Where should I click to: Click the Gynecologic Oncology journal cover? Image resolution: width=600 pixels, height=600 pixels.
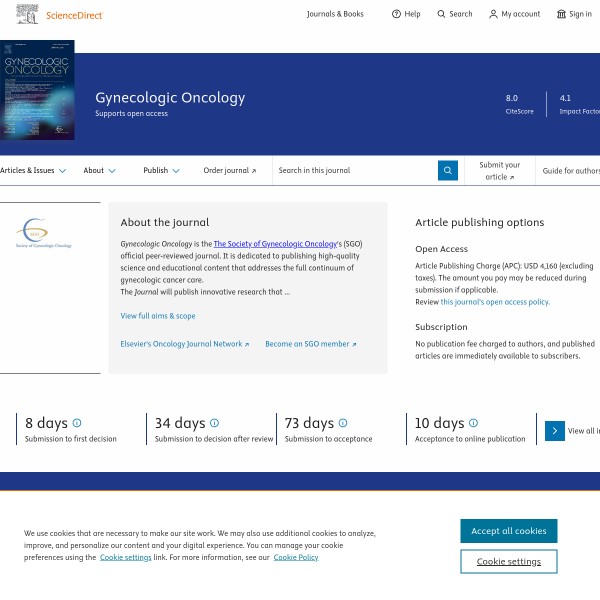point(37,90)
